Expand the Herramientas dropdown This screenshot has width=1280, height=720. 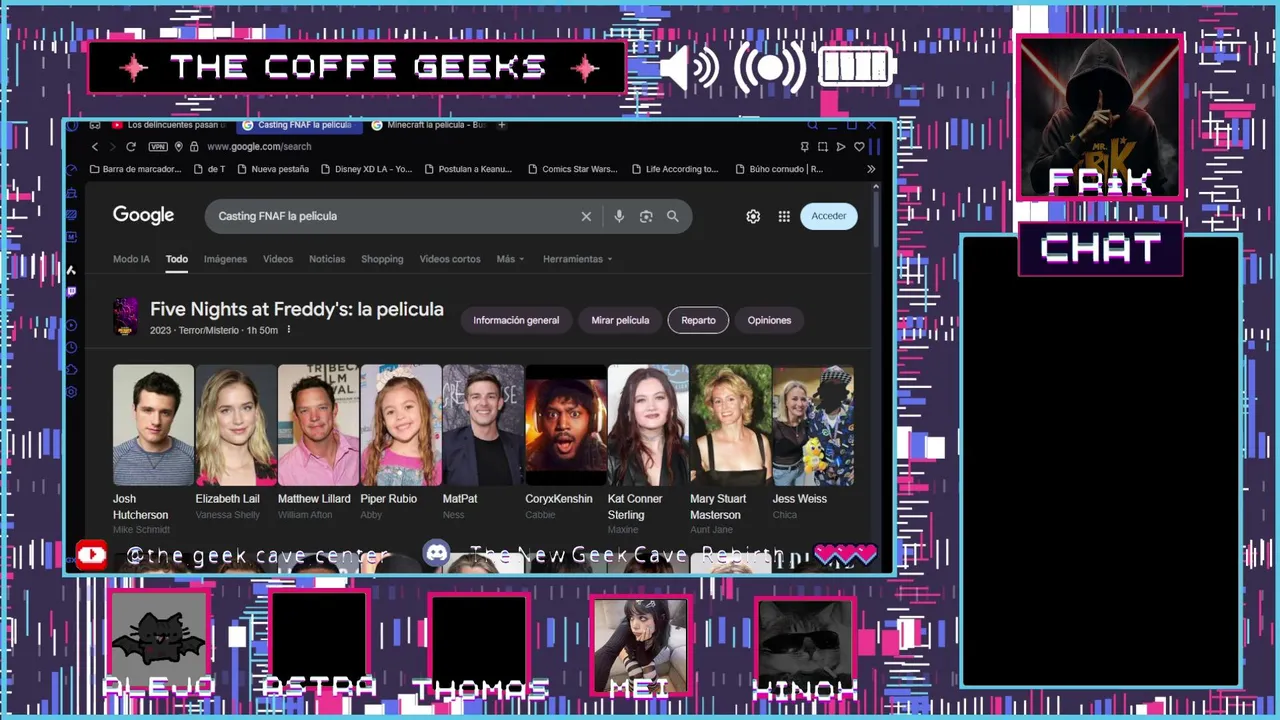577,259
